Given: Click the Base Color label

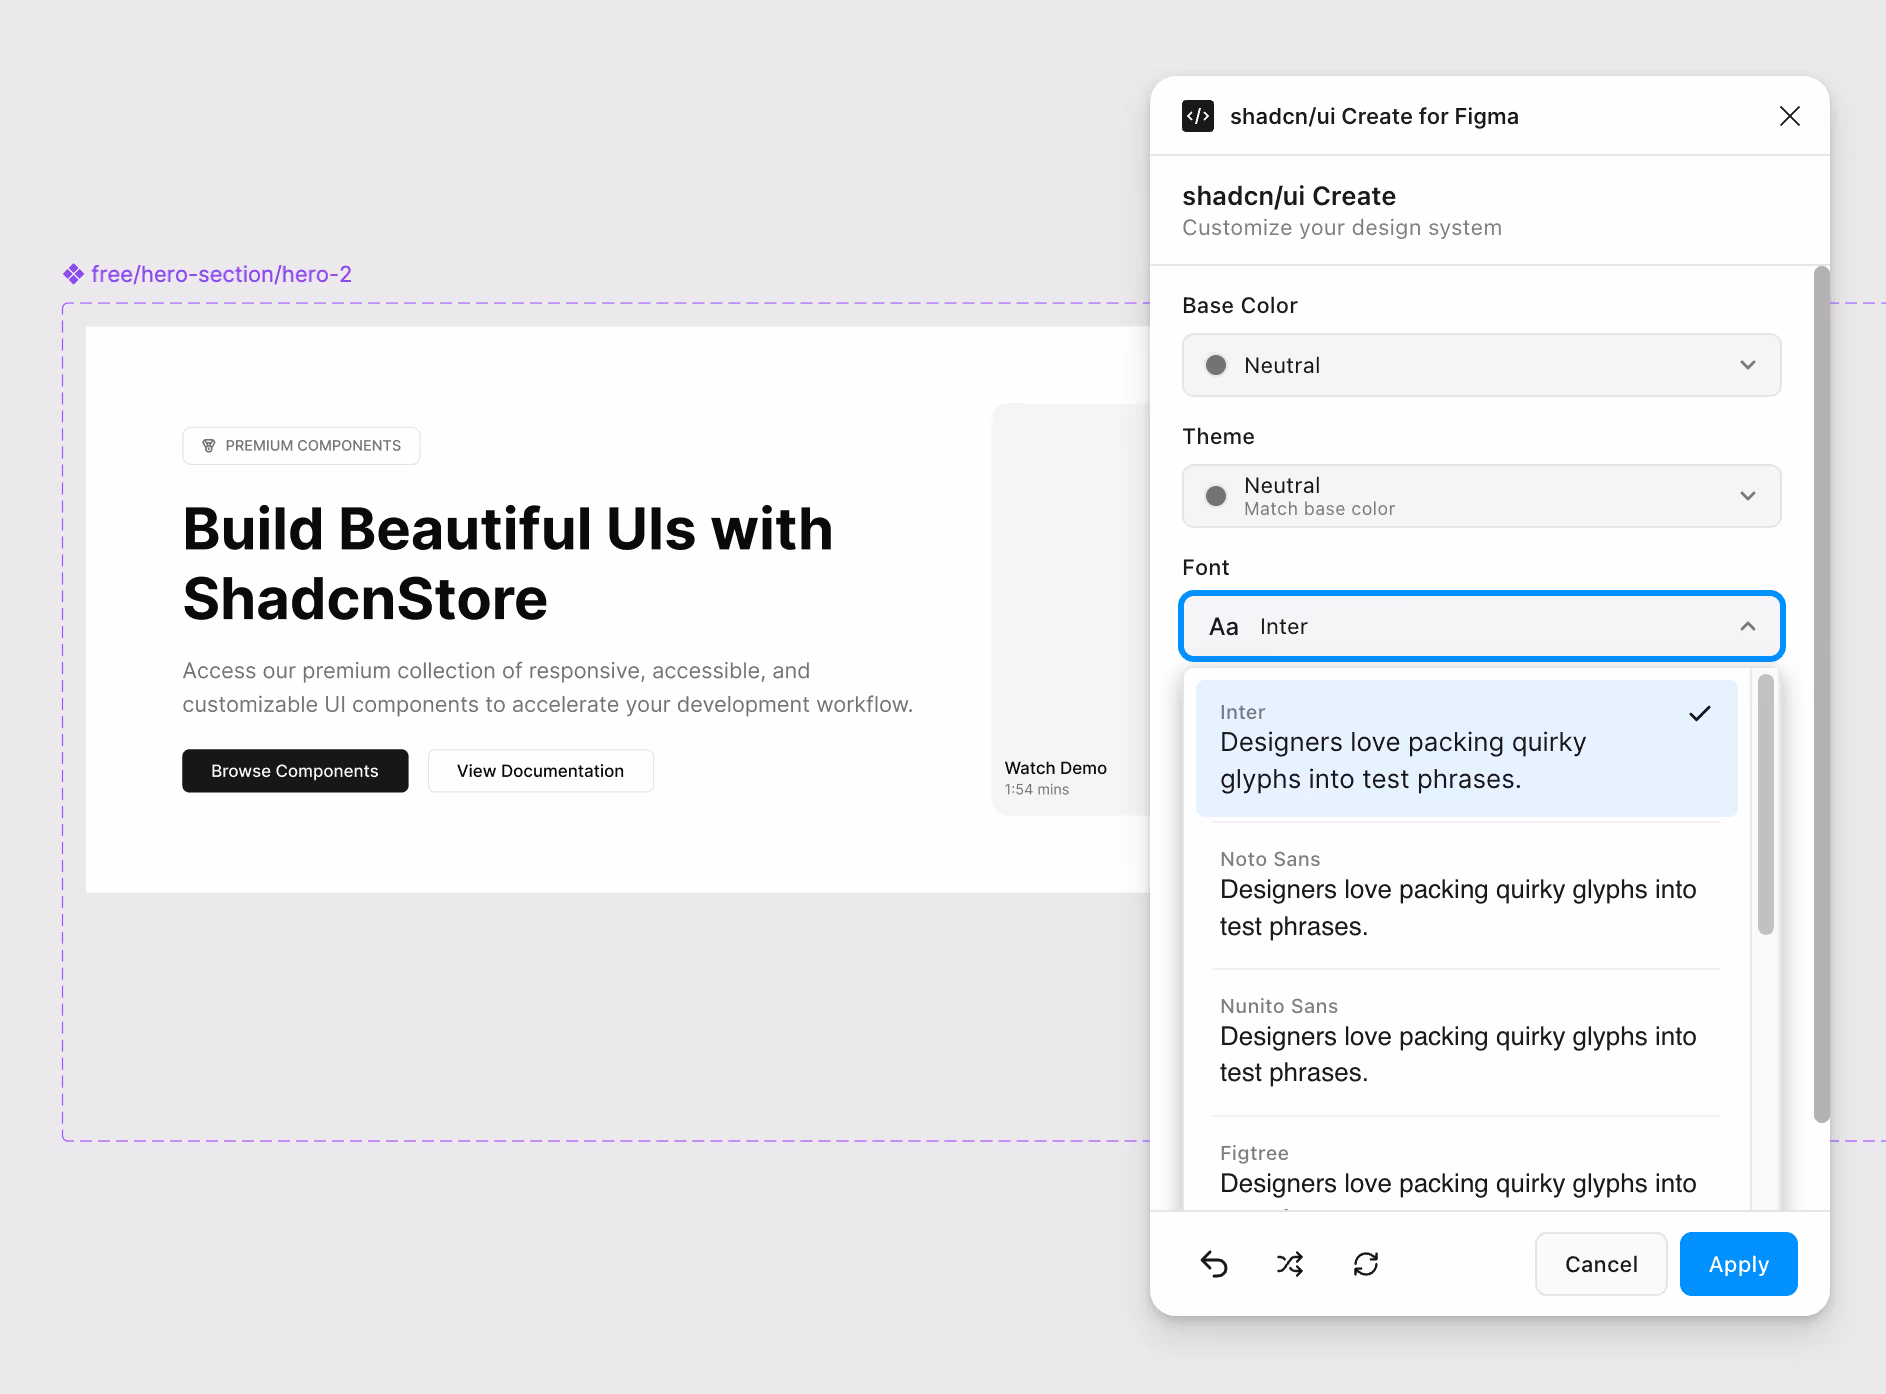Looking at the screenshot, I should coord(1240,305).
